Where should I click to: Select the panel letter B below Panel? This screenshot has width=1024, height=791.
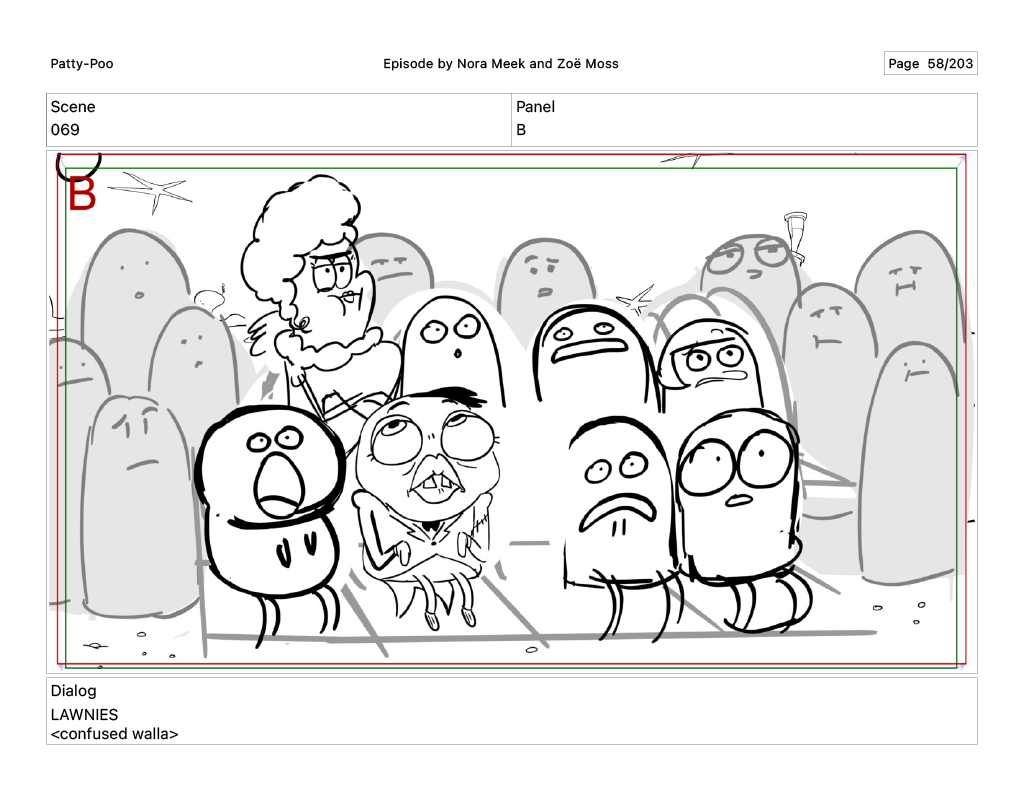click(x=521, y=130)
